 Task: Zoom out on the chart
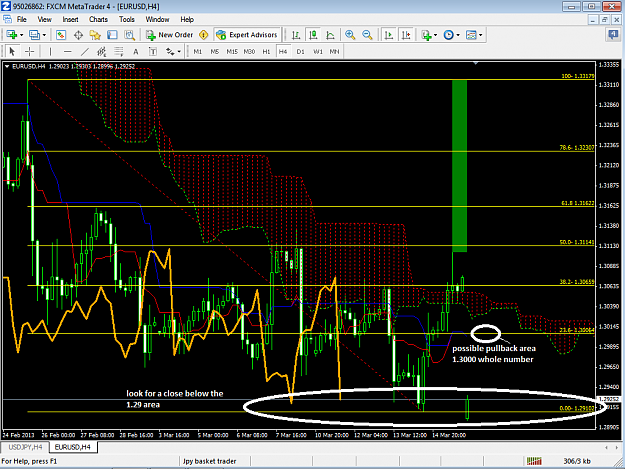tap(367, 35)
